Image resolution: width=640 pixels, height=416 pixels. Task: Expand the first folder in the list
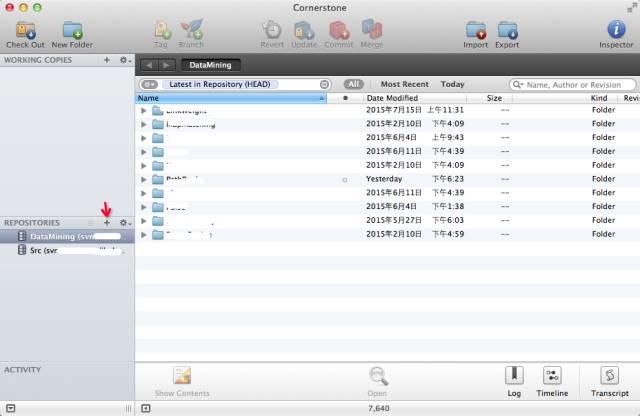144,110
